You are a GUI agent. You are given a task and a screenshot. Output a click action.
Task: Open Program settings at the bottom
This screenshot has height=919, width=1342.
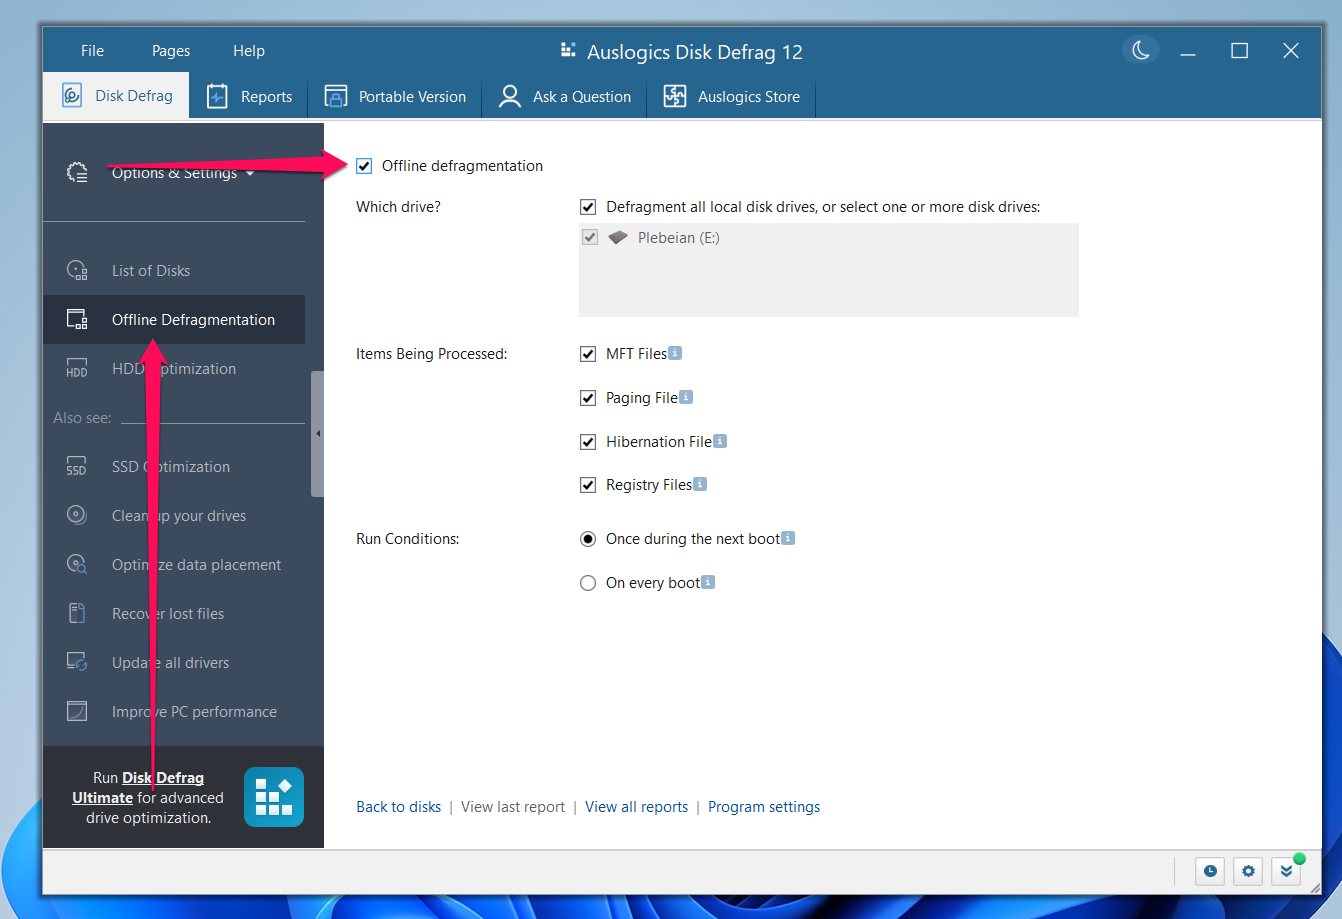click(x=763, y=806)
